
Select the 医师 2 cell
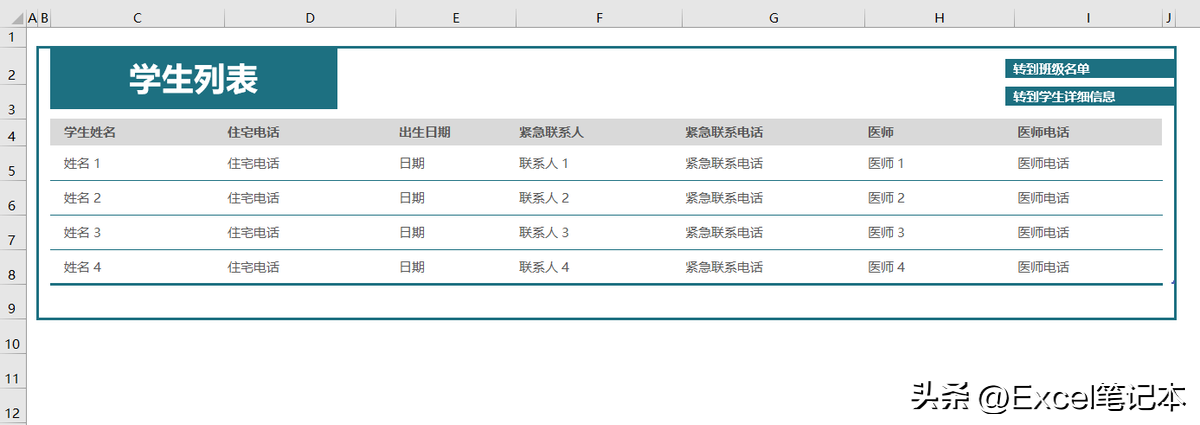click(x=939, y=198)
